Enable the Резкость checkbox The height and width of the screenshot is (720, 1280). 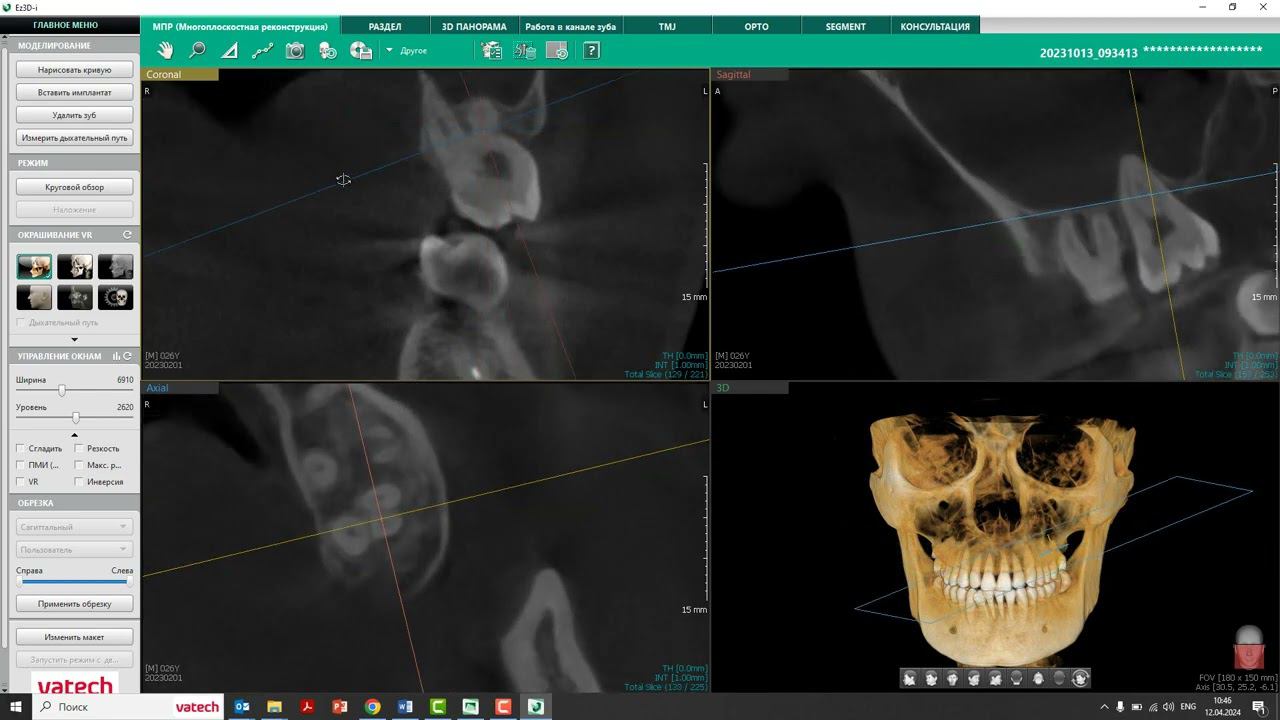tap(79, 449)
